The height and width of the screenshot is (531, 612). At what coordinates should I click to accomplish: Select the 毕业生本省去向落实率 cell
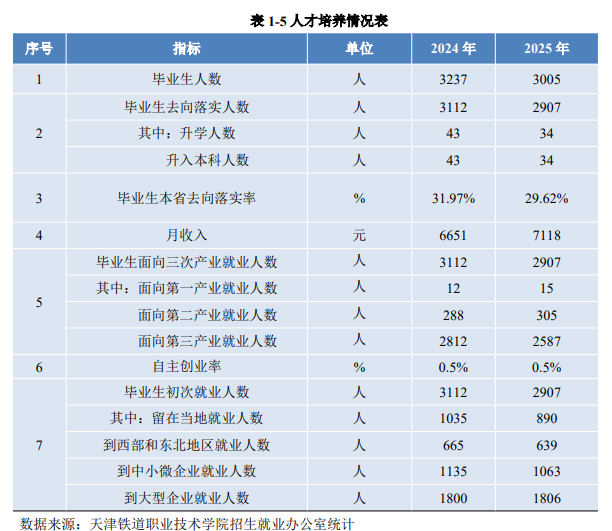point(187,198)
